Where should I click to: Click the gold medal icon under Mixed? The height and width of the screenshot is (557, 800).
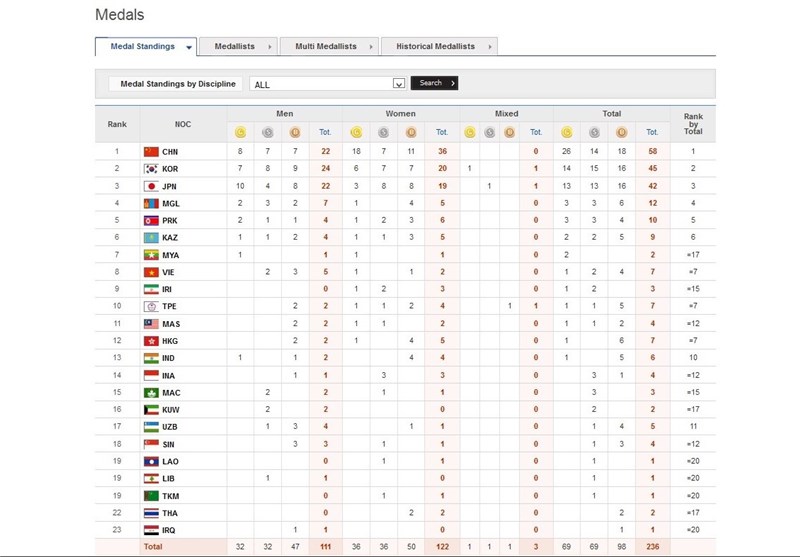point(469,131)
